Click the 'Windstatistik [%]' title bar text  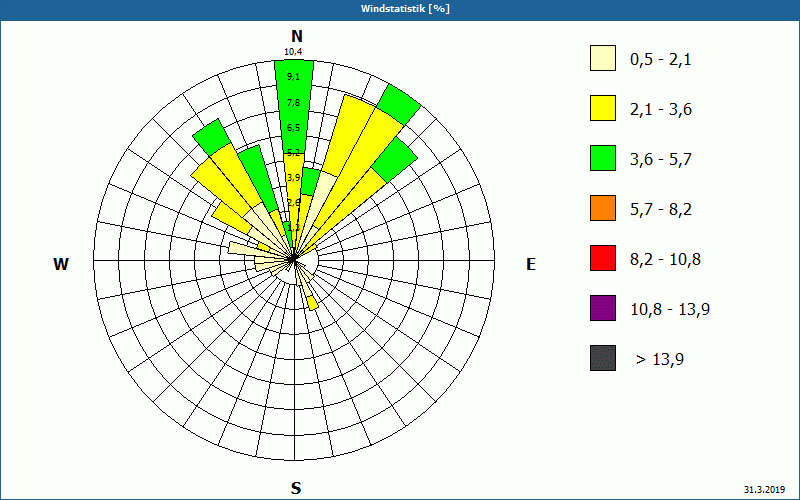pos(405,9)
